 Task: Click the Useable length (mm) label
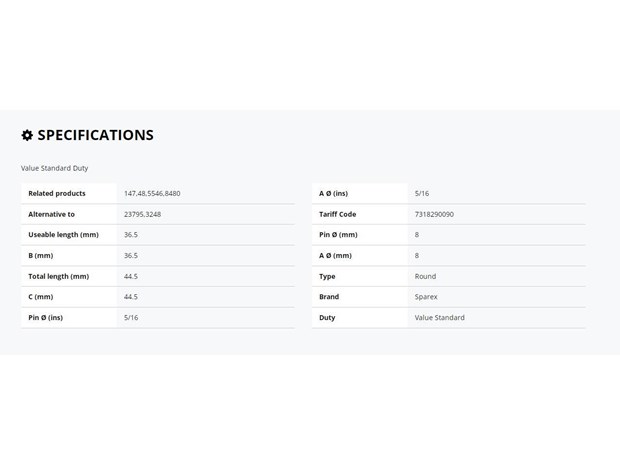click(x=63, y=235)
